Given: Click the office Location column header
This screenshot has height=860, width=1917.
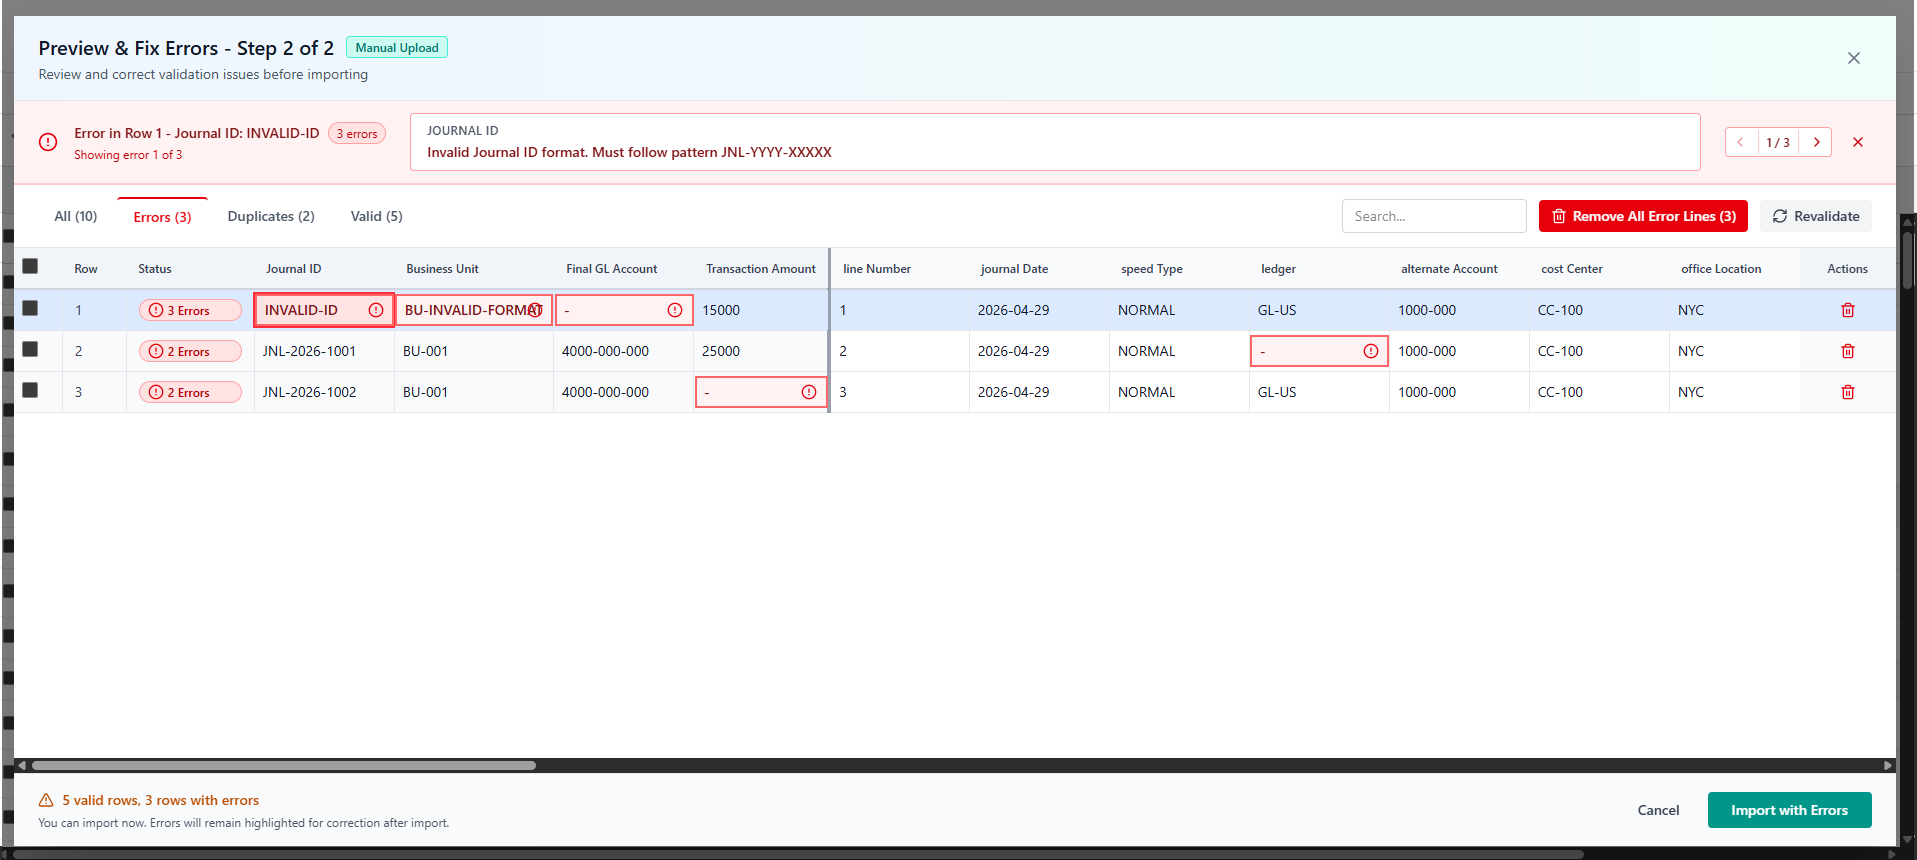Looking at the screenshot, I should click(x=1721, y=269).
